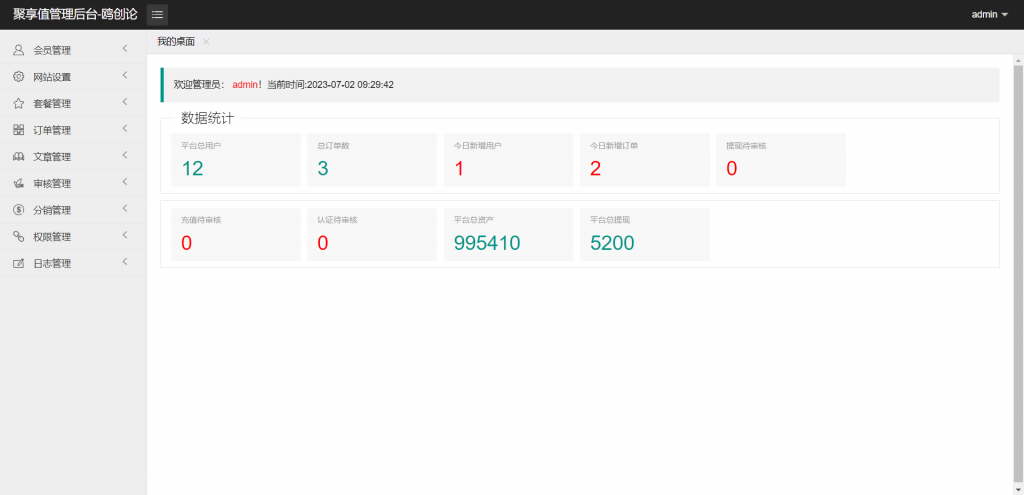1024x495 pixels.
Task: Open the admin account dropdown
Action: coord(989,14)
